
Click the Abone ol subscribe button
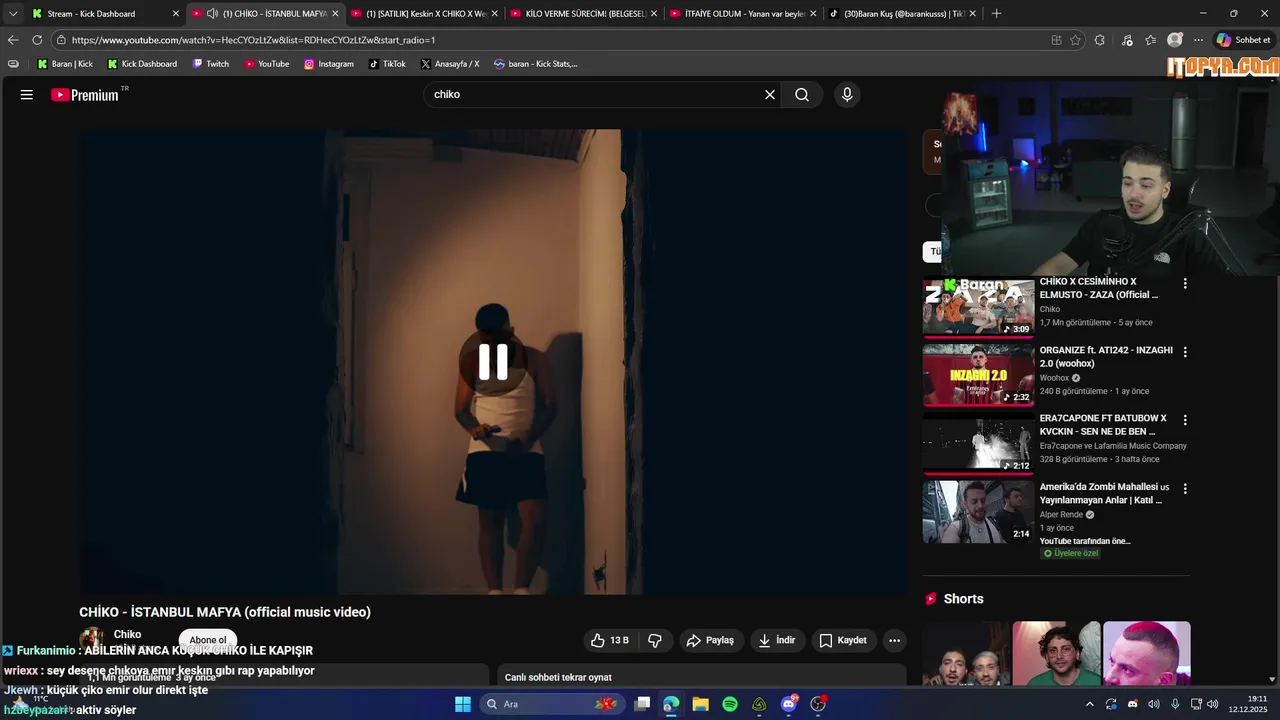(208, 640)
